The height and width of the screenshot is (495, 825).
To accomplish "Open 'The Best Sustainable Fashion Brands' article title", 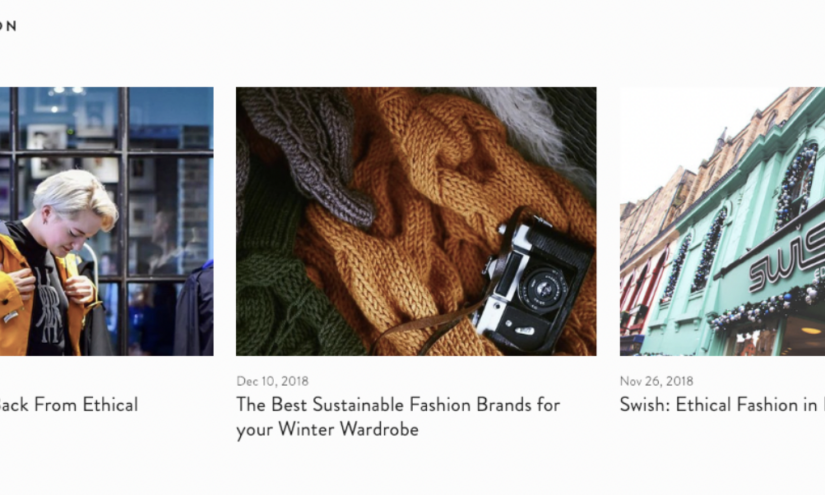I will tap(398, 417).
